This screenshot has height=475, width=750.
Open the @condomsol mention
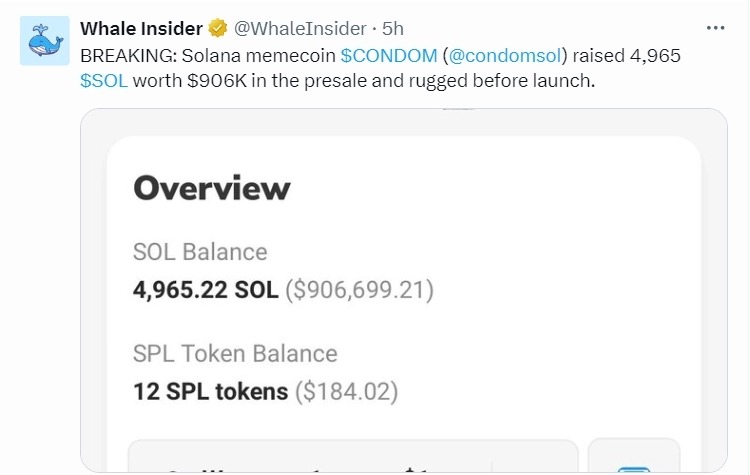pos(506,55)
